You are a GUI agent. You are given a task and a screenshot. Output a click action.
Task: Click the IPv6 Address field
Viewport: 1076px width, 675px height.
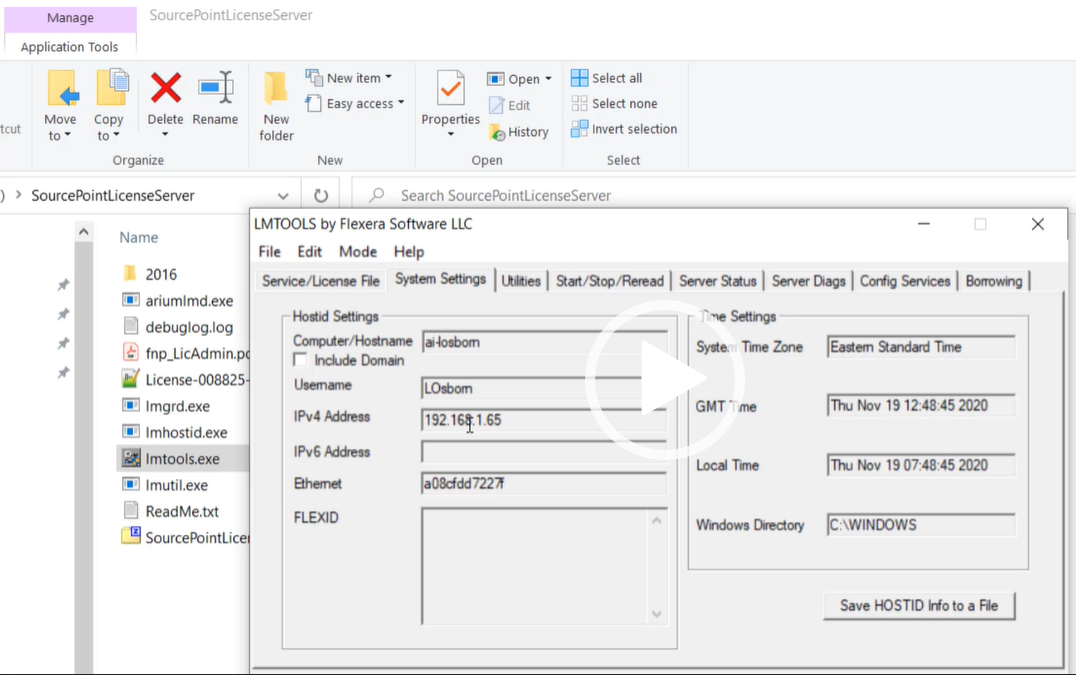(x=544, y=452)
